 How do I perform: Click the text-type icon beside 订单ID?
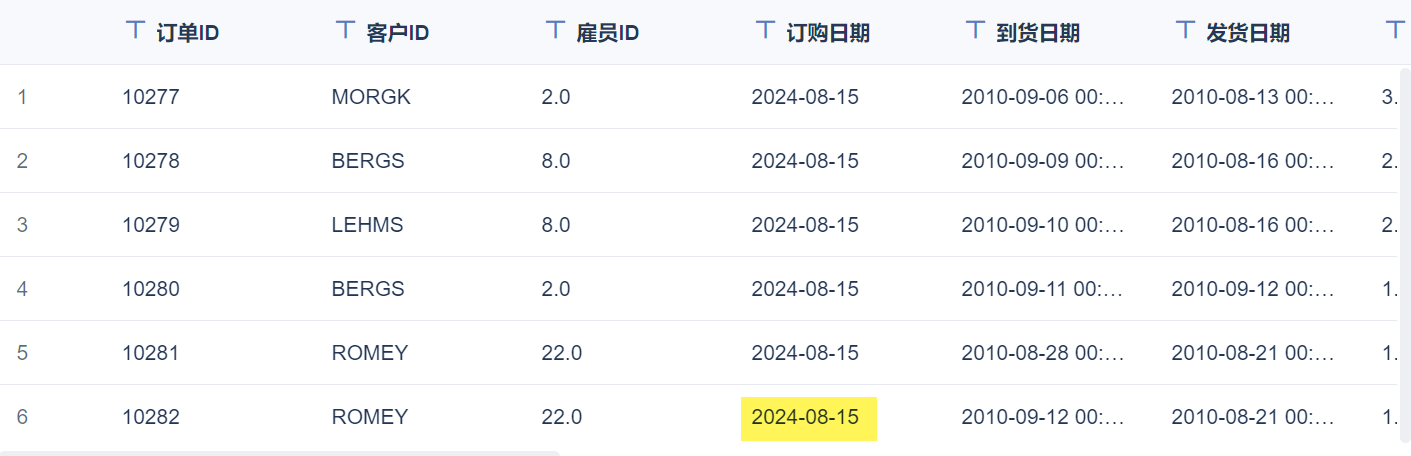[136, 30]
